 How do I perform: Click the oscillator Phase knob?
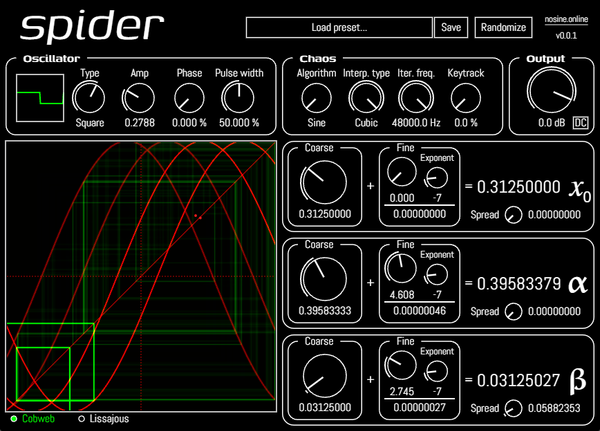pos(189,98)
